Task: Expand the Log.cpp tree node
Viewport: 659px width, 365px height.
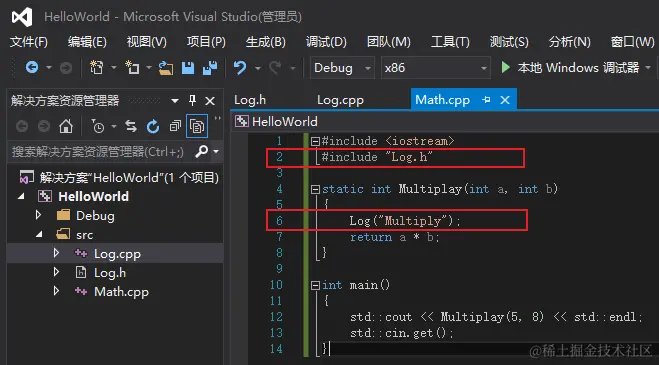Action: pos(56,253)
